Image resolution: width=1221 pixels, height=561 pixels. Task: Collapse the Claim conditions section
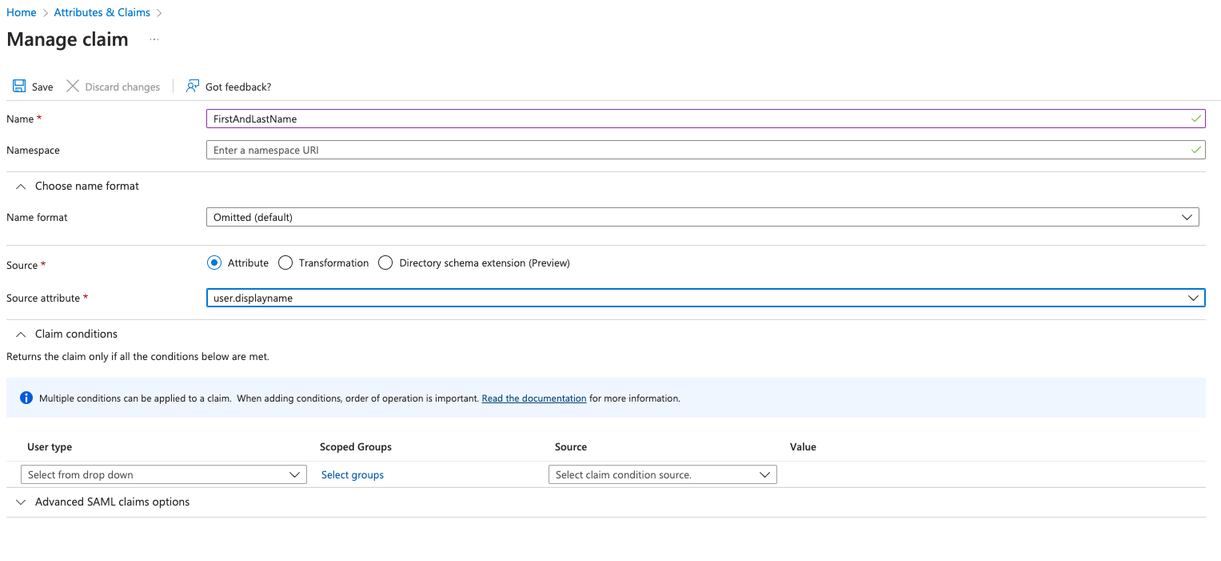[21, 334]
